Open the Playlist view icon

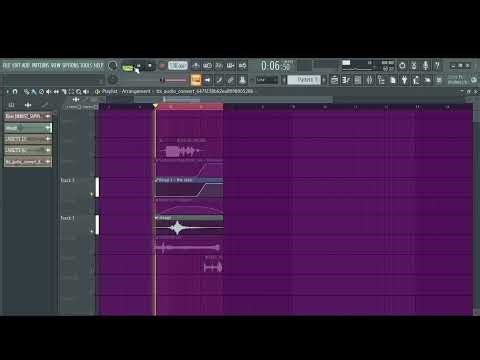[334, 80]
